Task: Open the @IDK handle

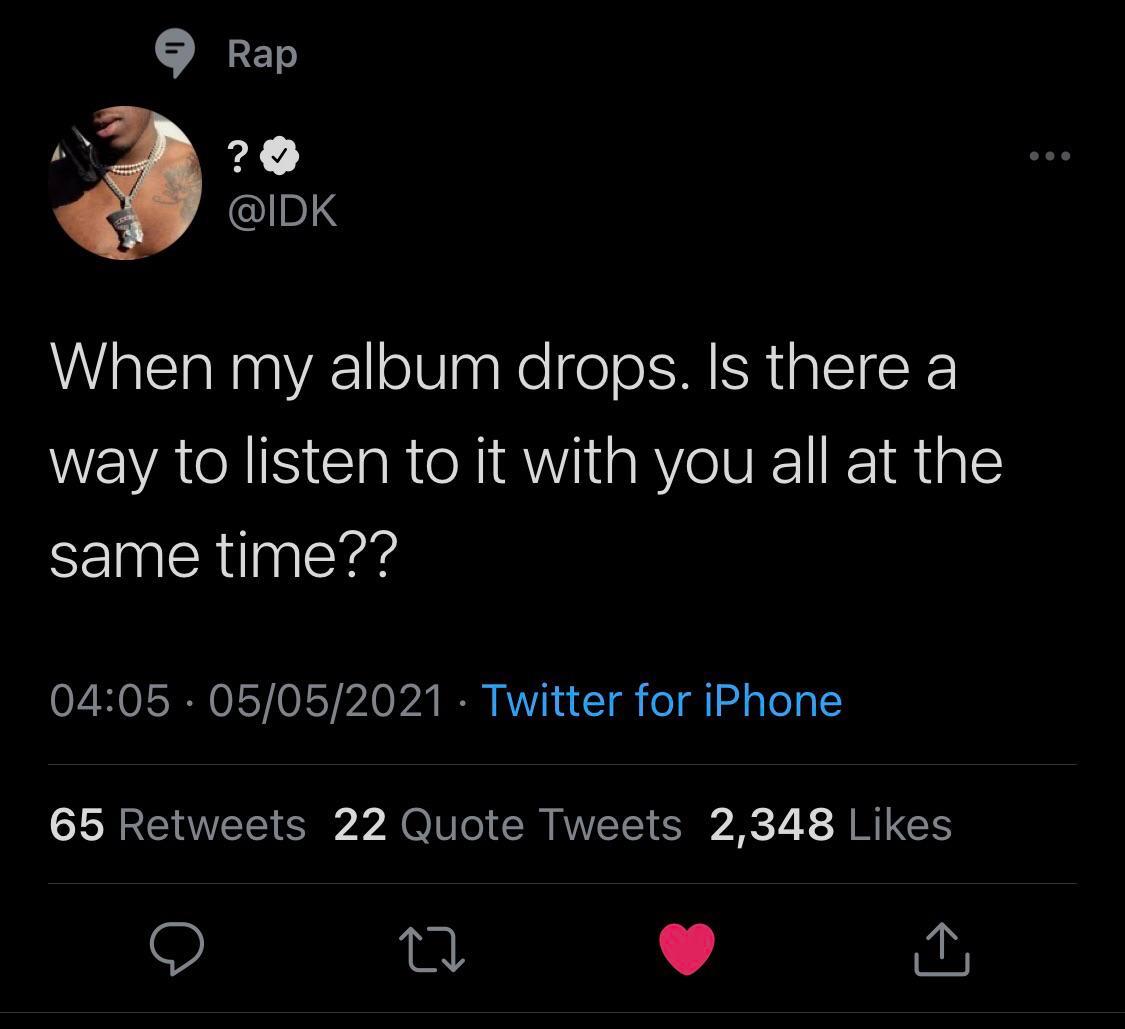Action: (x=283, y=211)
